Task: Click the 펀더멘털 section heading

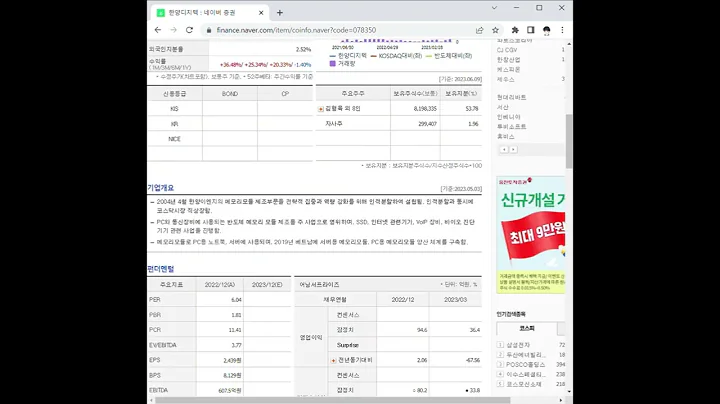Action: pyautogui.click(x=161, y=269)
